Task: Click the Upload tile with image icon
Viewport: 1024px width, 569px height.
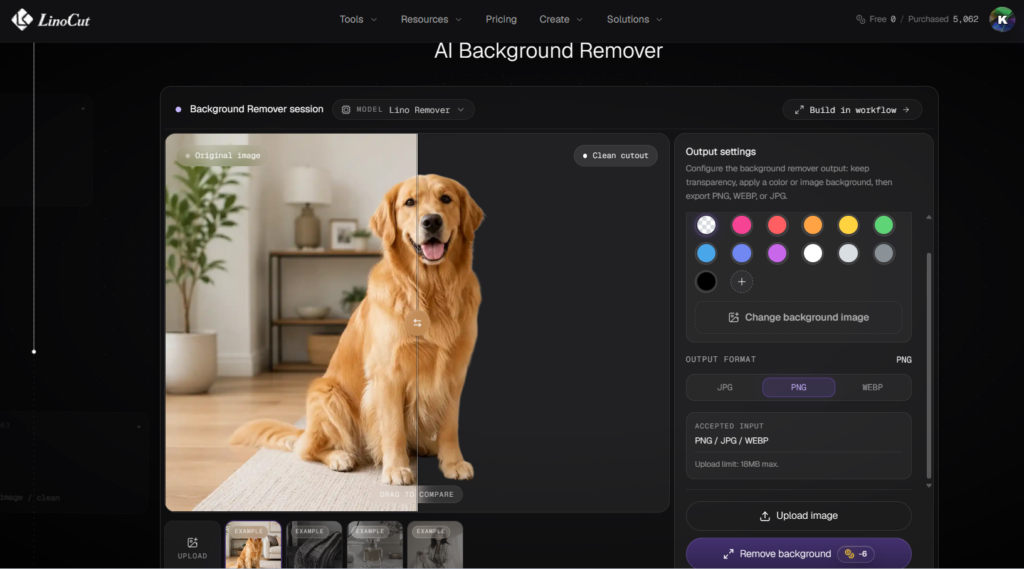Action: point(193,546)
